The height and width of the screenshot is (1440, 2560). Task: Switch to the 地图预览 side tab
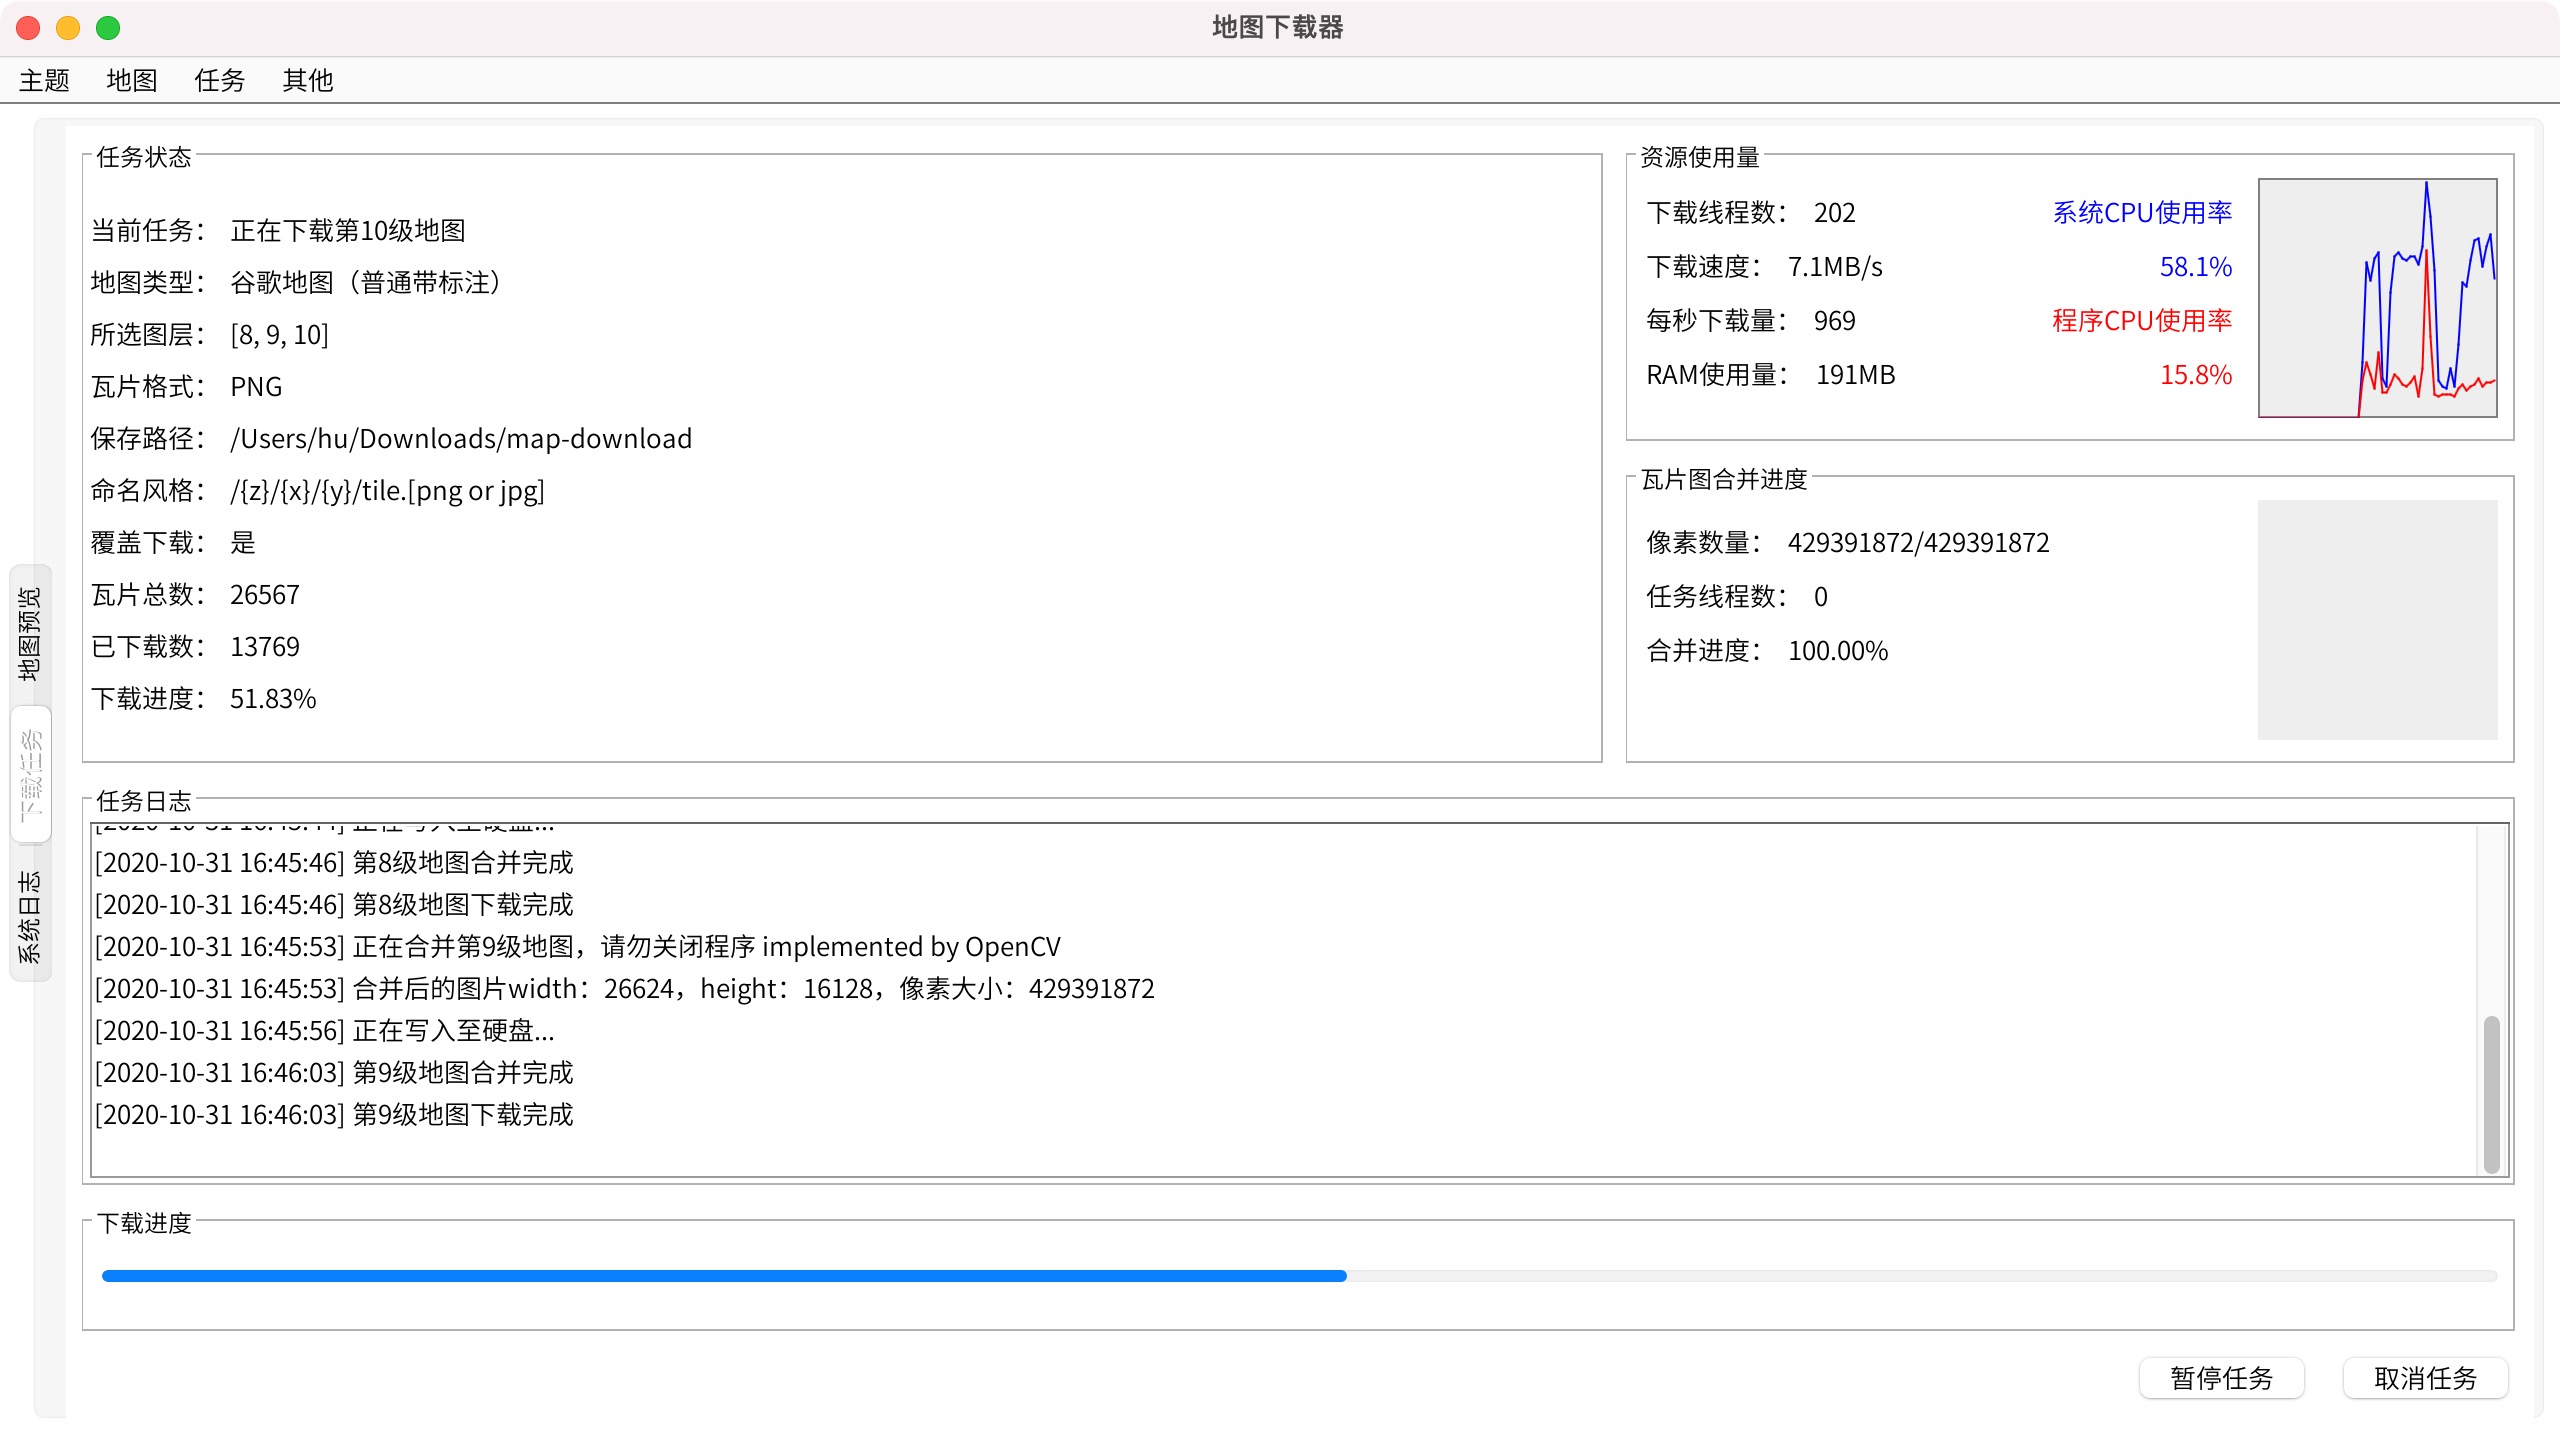pos(30,633)
